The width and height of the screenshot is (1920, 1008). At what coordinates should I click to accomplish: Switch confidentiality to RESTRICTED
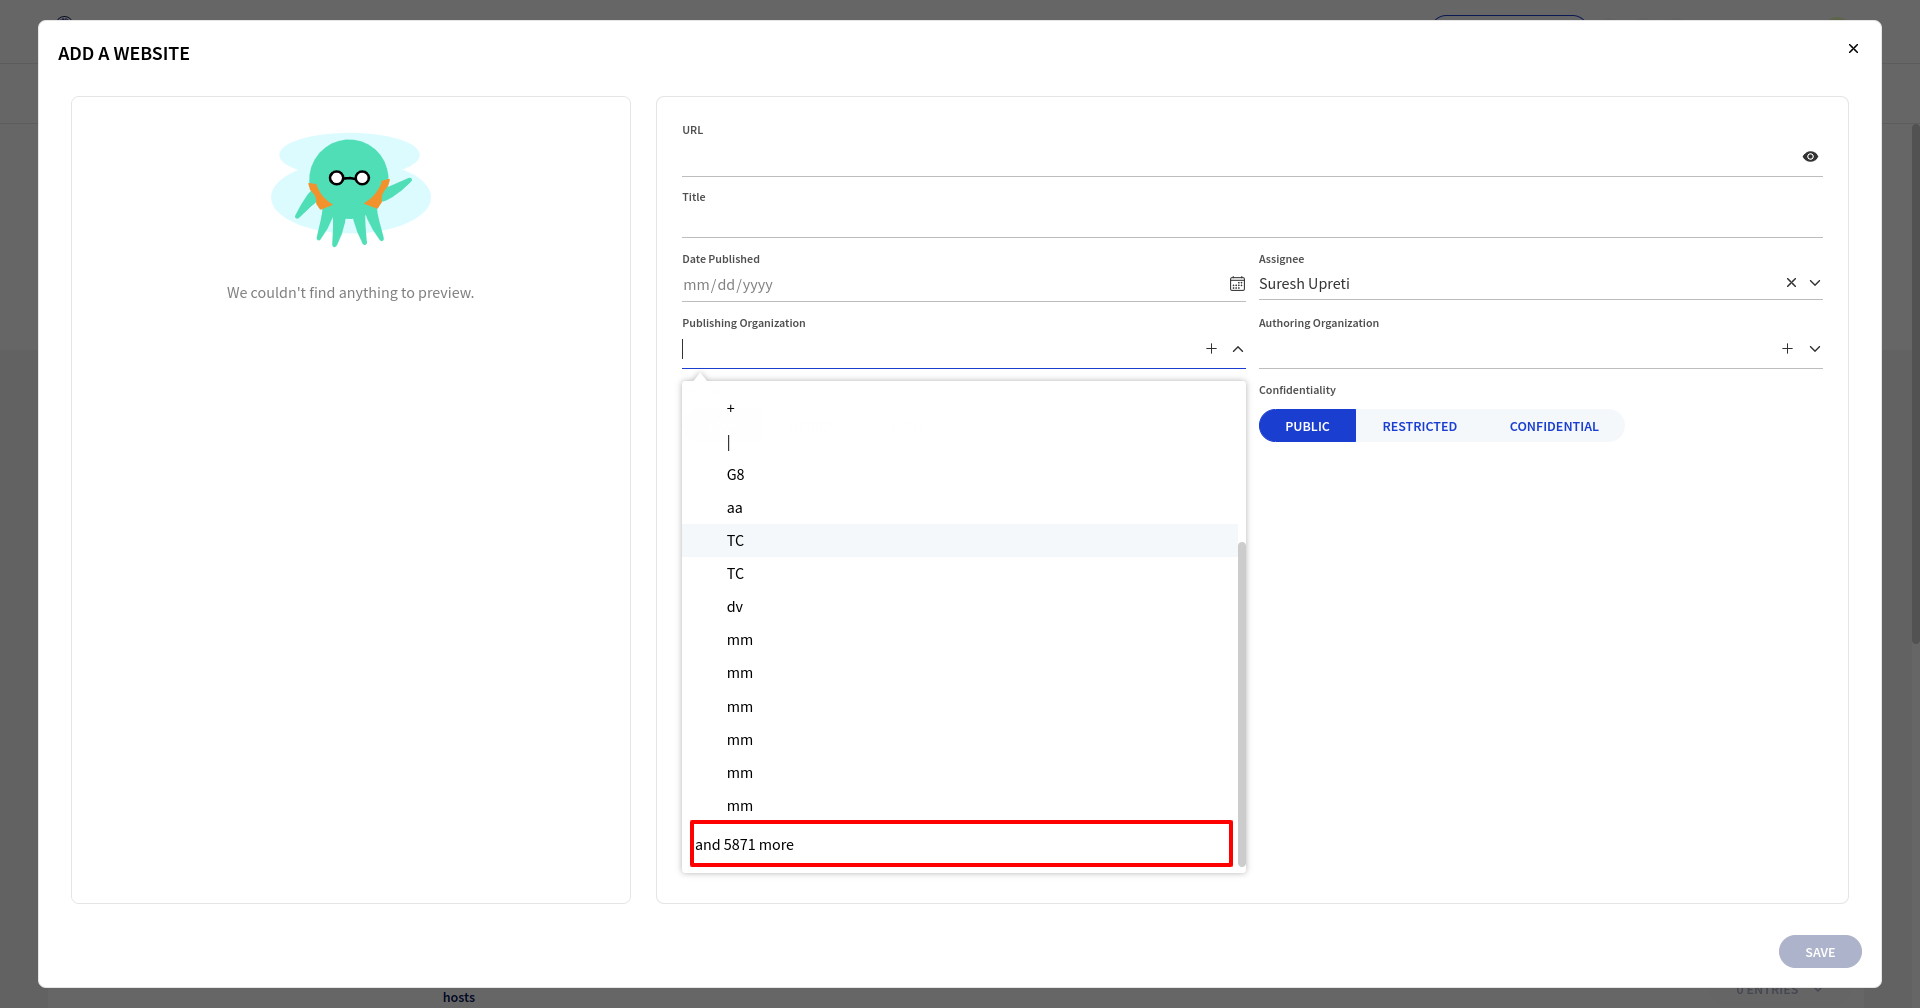(x=1419, y=425)
